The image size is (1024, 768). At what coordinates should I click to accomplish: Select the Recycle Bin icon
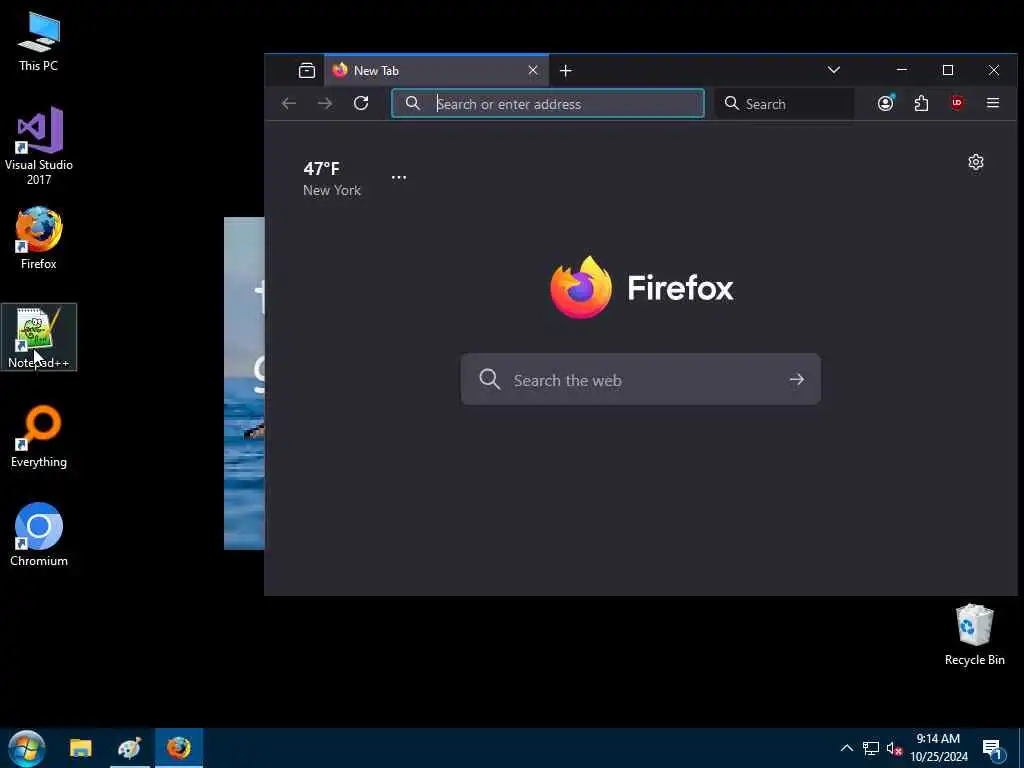pyautogui.click(x=974, y=634)
